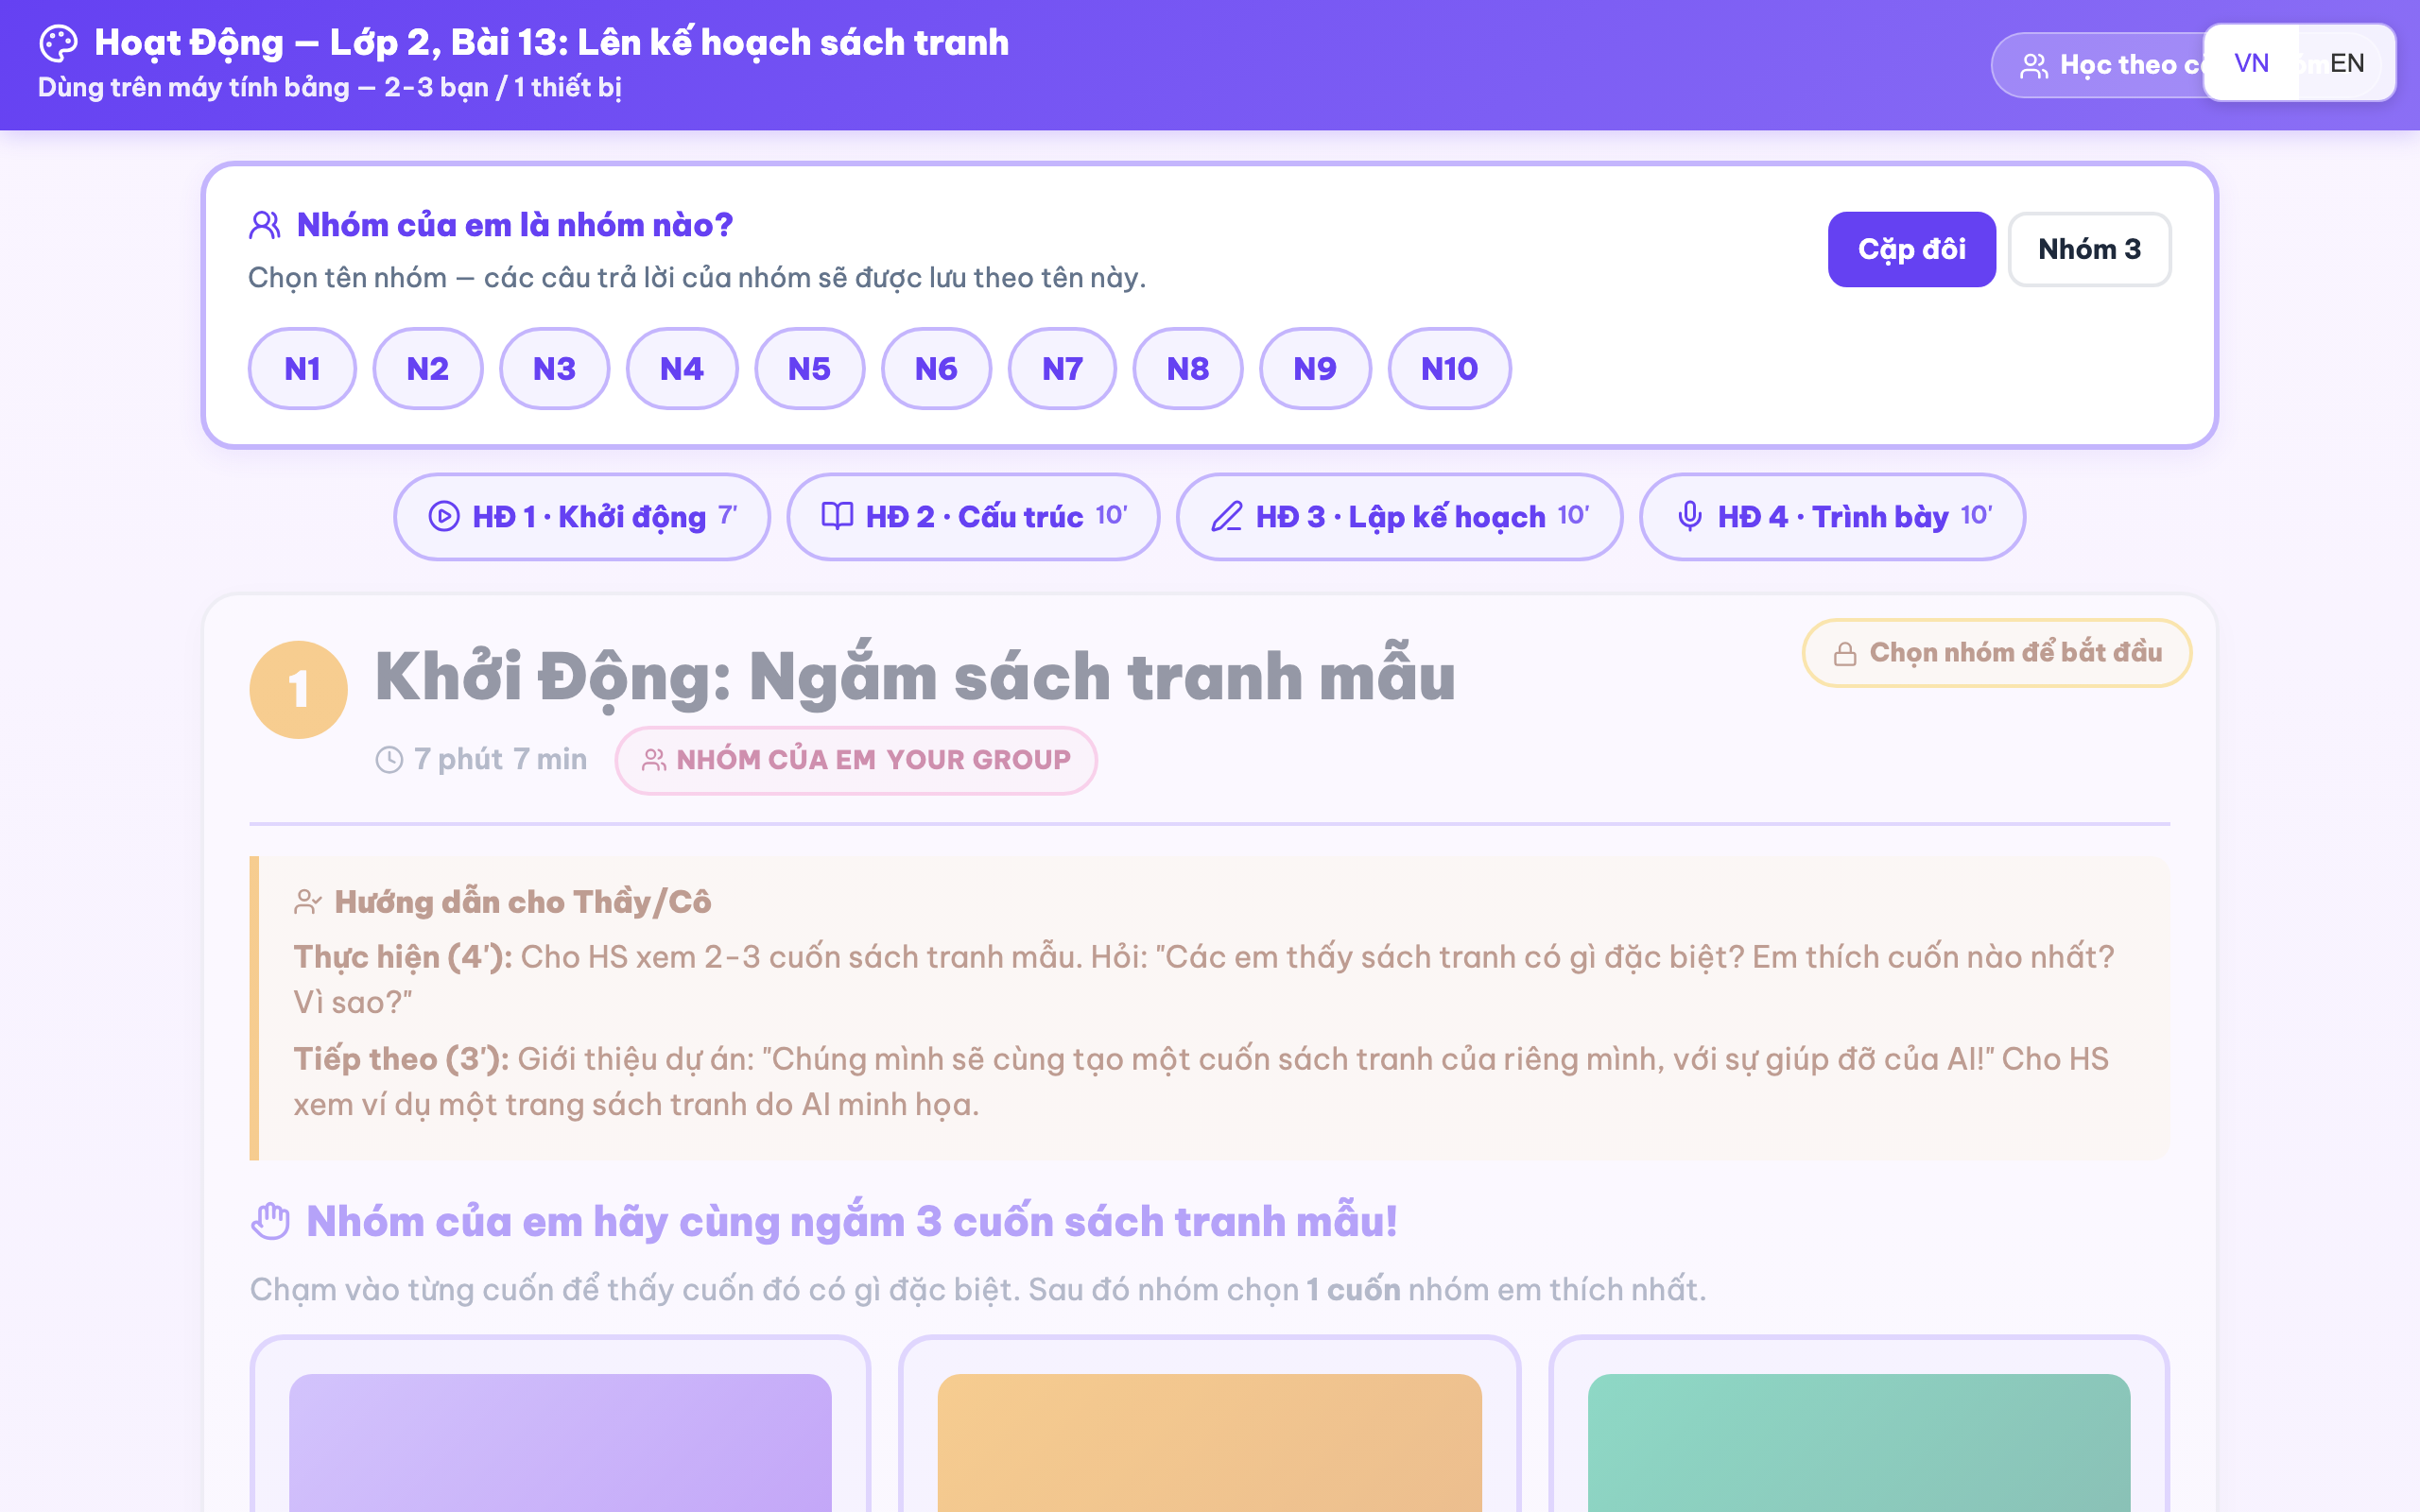
Task: Click the hand icon beside "Nhóm của em hãy cùng ngắm"
Action: pyautogui.click(x=271, y=1222)
